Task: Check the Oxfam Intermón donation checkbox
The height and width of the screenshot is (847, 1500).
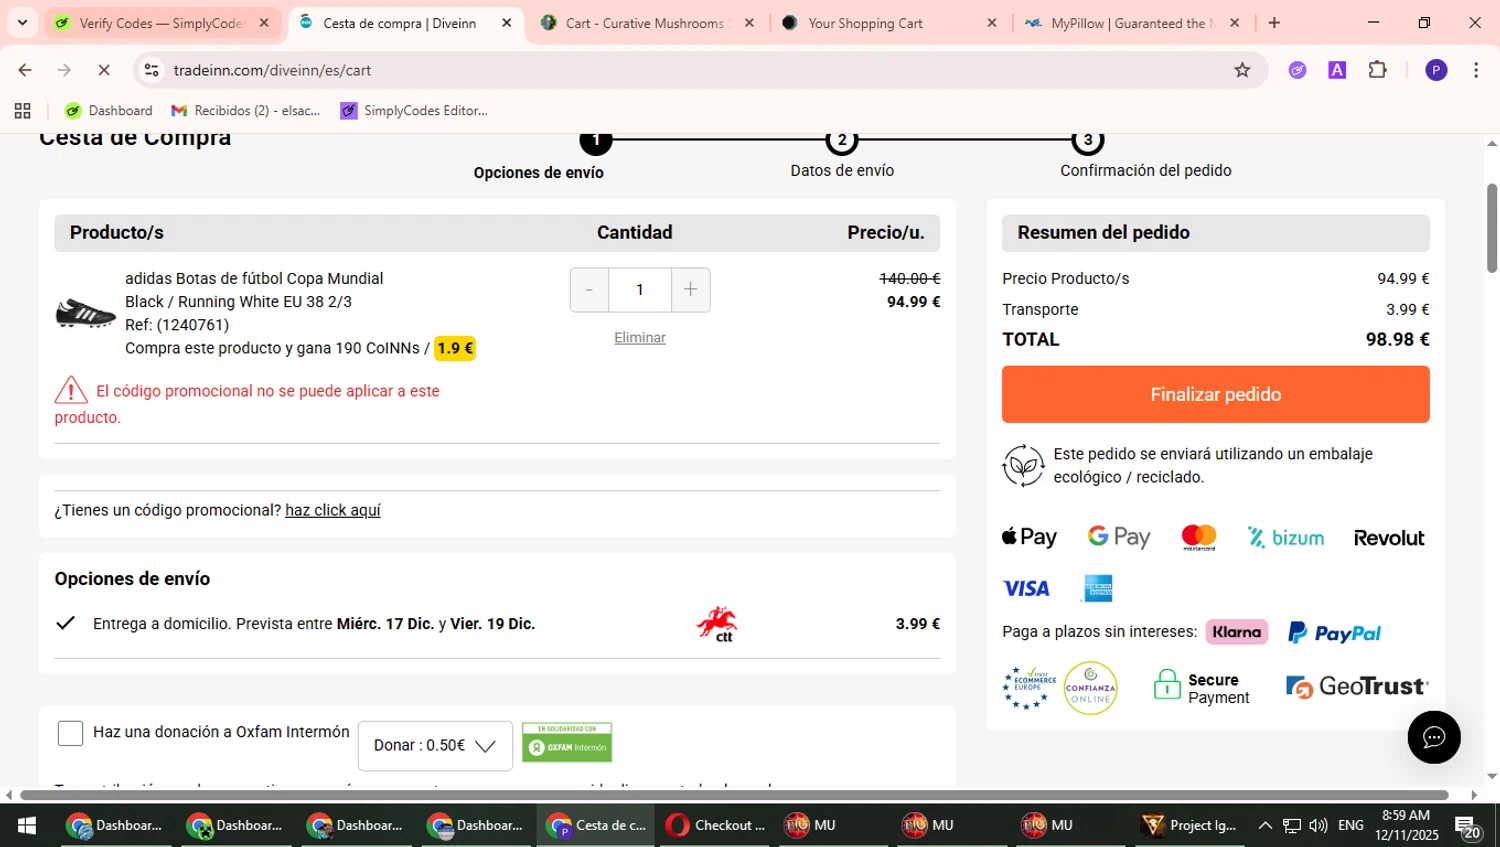Action: [x=70, y=733]
